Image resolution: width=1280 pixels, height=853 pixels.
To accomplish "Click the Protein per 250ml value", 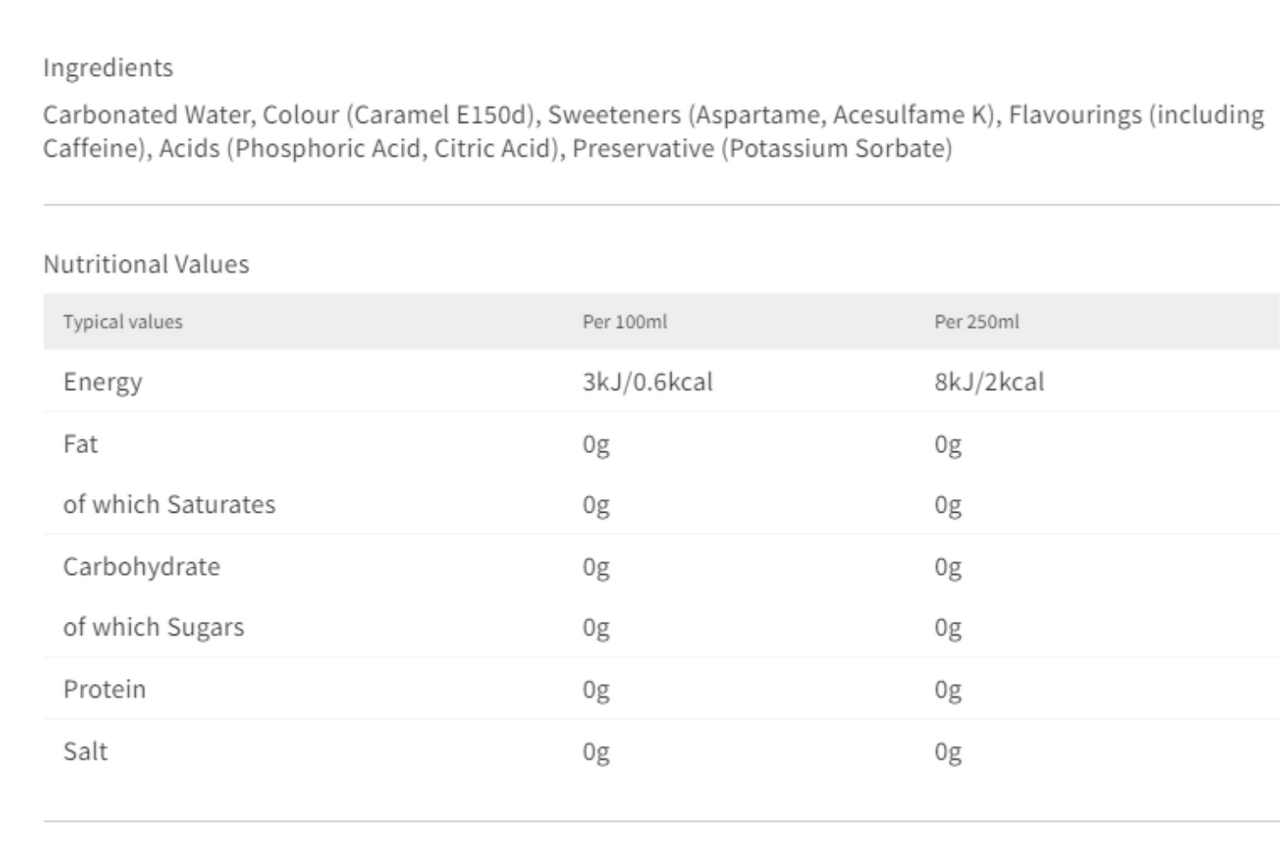I will [x=947, y=691].
